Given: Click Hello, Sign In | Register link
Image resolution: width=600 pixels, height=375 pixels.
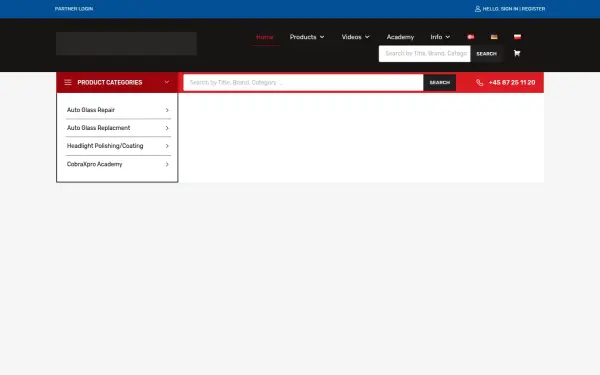Looking at the screenshot, I should click(514, 9).
